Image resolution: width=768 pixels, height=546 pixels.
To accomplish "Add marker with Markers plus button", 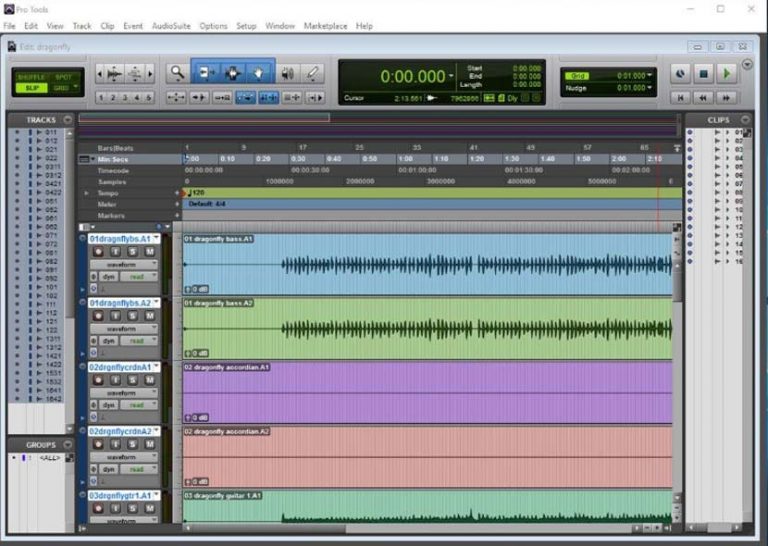I will (177, 215).
